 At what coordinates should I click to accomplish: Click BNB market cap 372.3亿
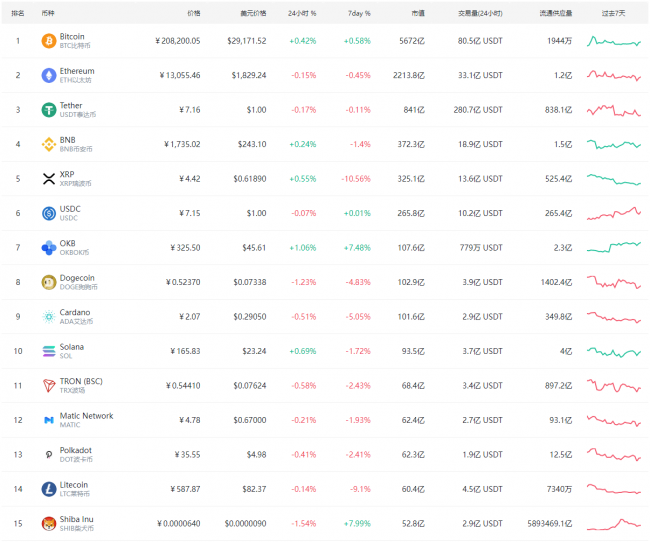[411, 144]
